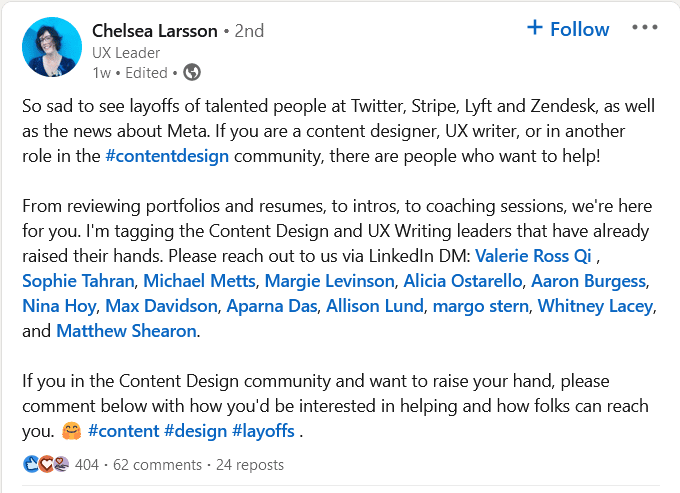Show the 404 reactions list
Image resolution: width=680 pixels, height=493 pixels.
point(87,465)
